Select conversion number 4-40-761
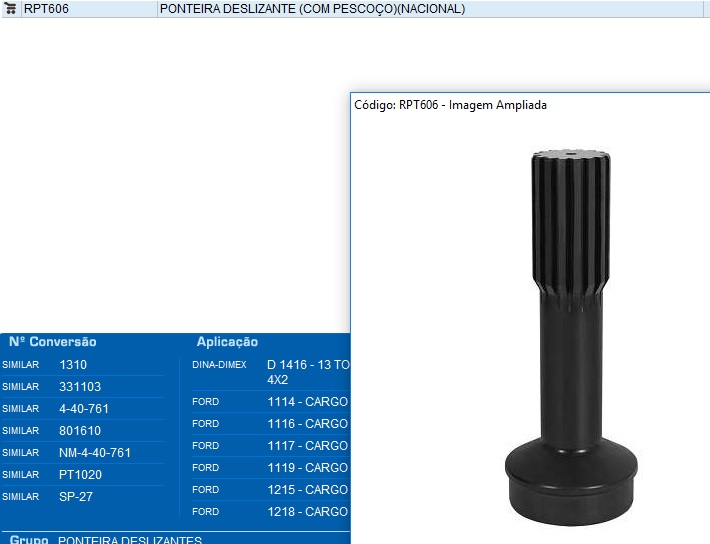 click(84, 409)
